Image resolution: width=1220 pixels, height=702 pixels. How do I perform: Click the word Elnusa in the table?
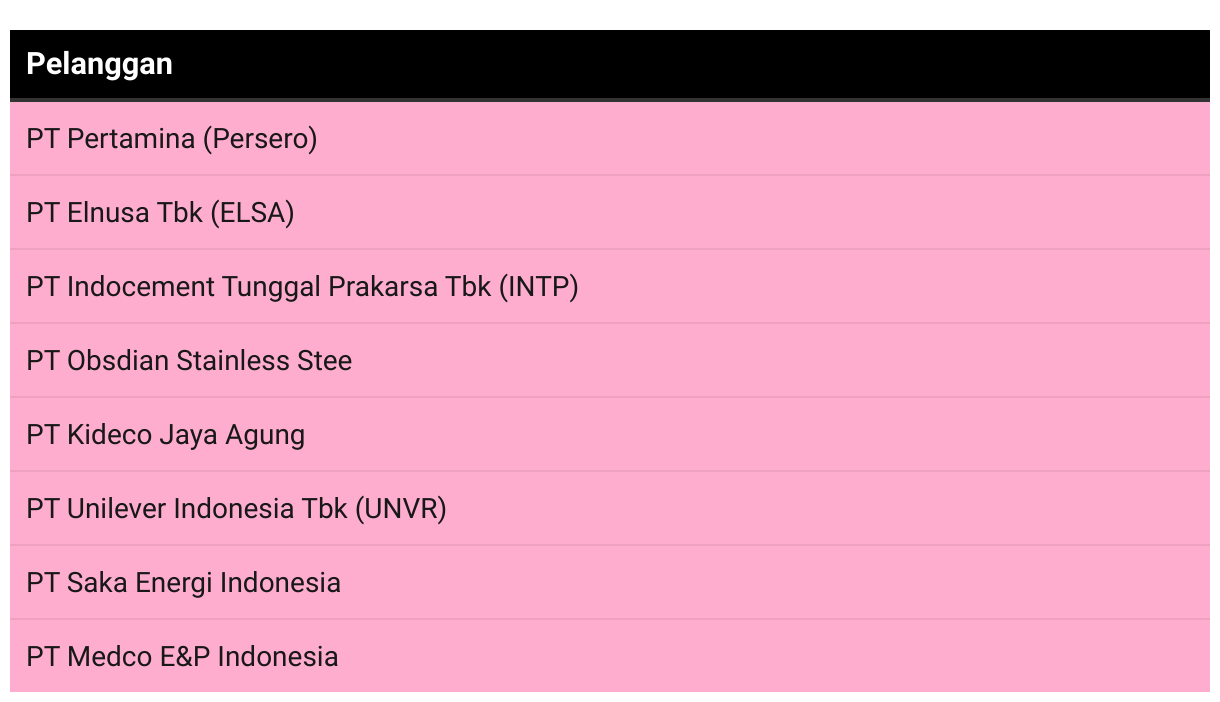pos(108,213)
